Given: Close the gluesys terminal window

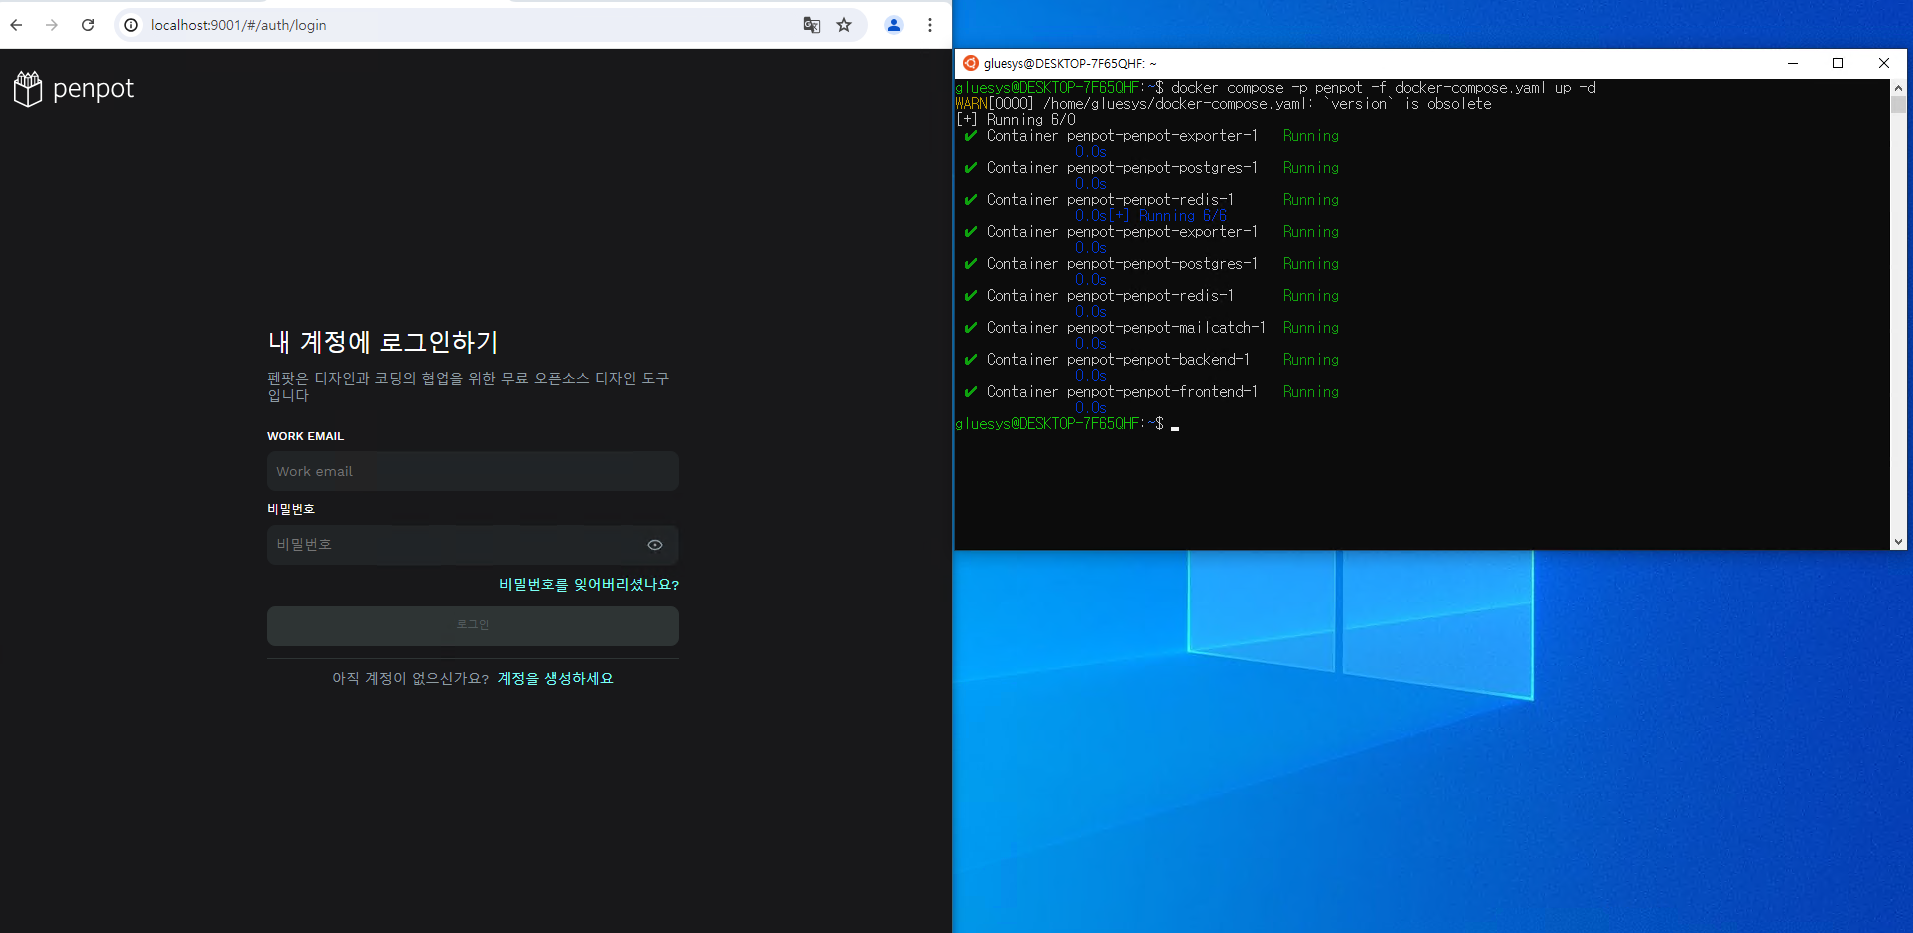Looking at the screenshot, I should 1884,63.
